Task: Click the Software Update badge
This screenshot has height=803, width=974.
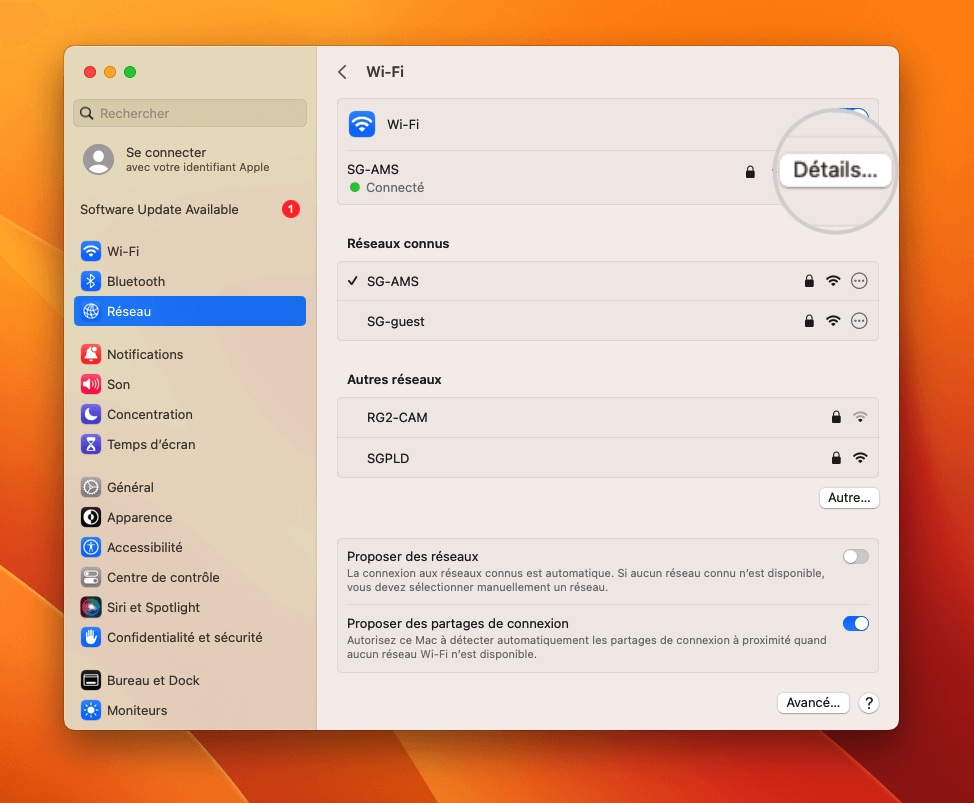Action: pos(291,209)
